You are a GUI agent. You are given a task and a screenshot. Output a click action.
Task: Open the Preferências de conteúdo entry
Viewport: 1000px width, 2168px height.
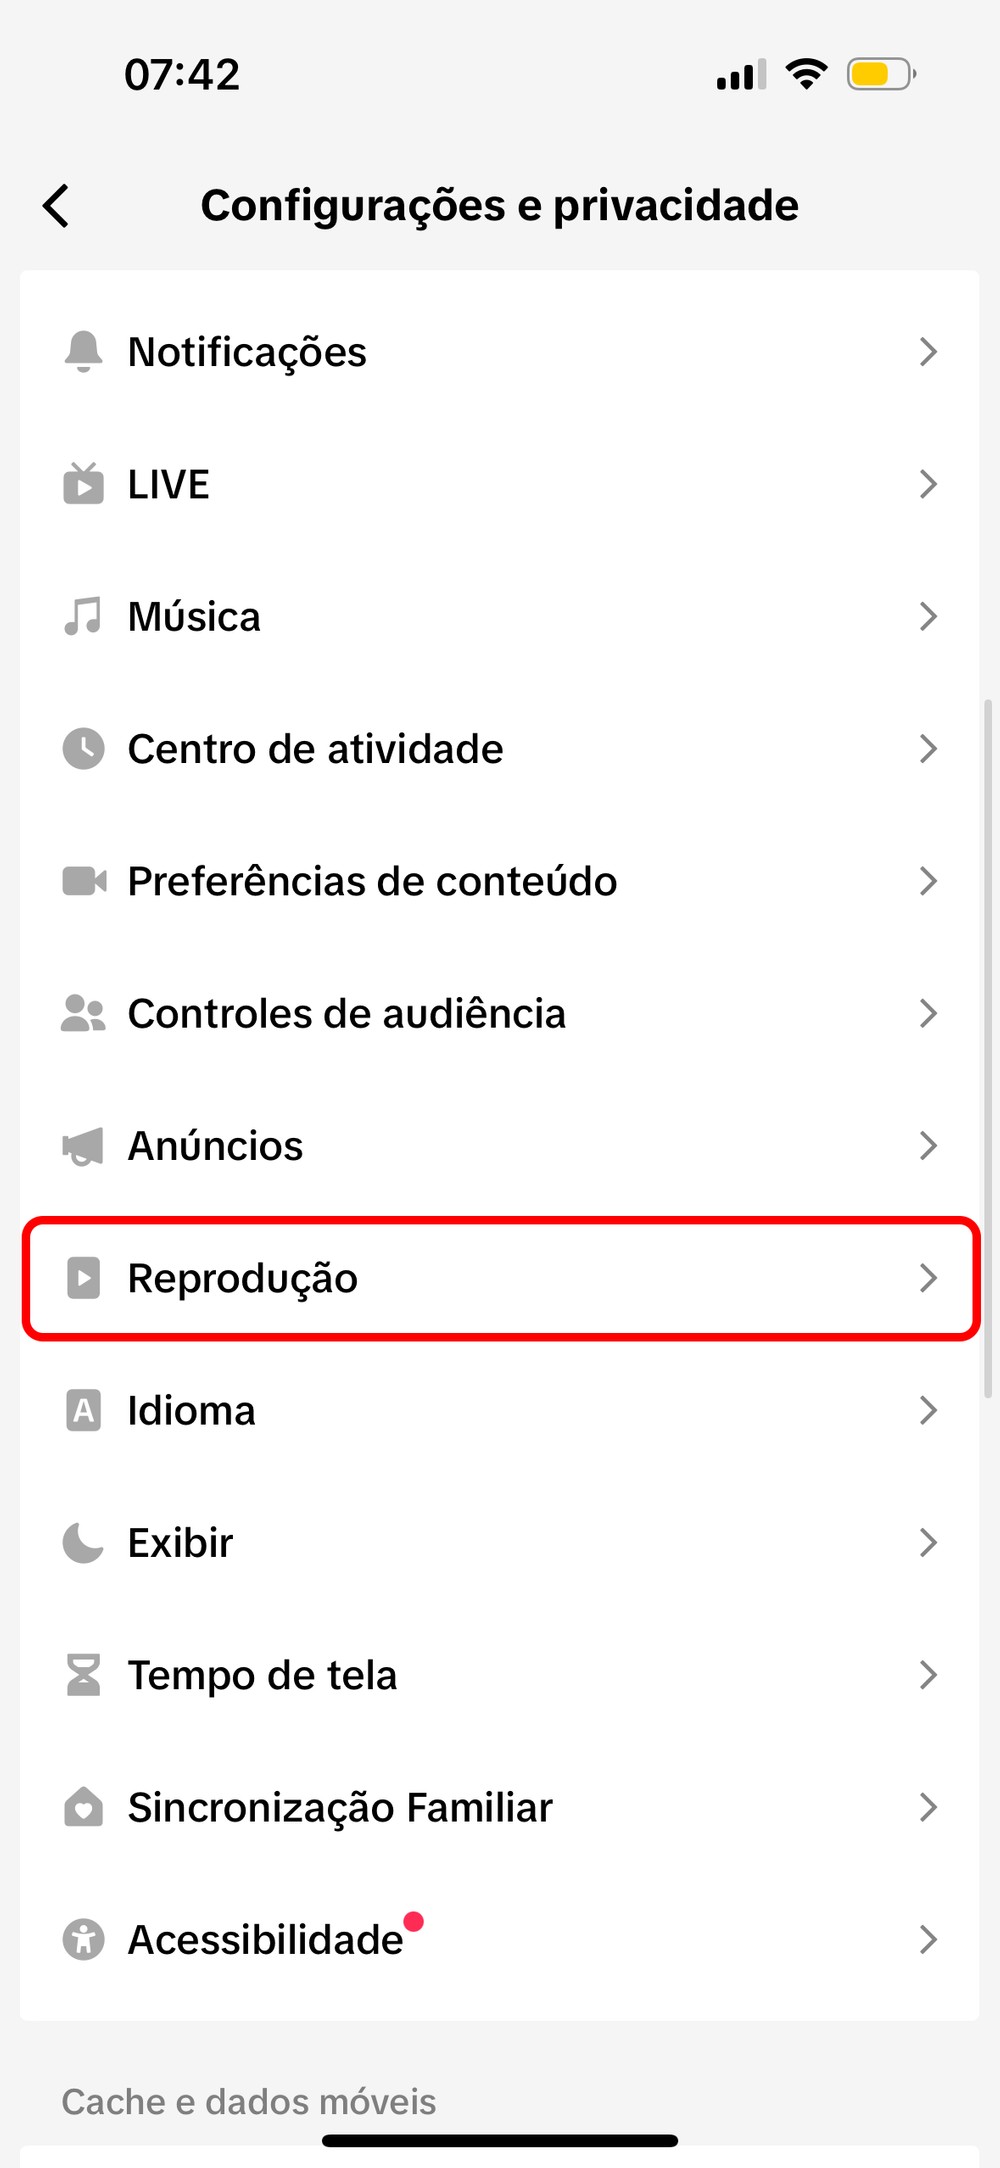coord(372,882)
